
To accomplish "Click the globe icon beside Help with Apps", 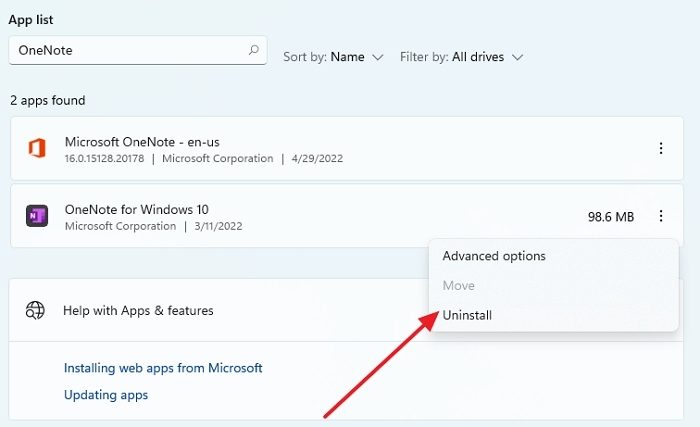I will [35, 310].
